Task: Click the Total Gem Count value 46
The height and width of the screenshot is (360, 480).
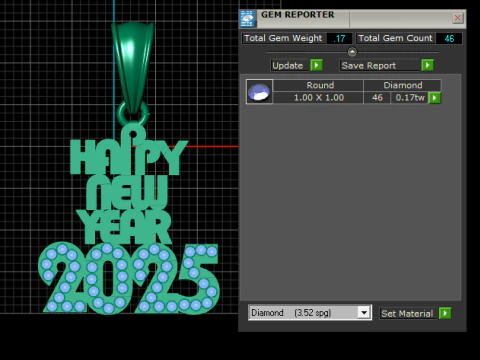Action: point(449,39)
